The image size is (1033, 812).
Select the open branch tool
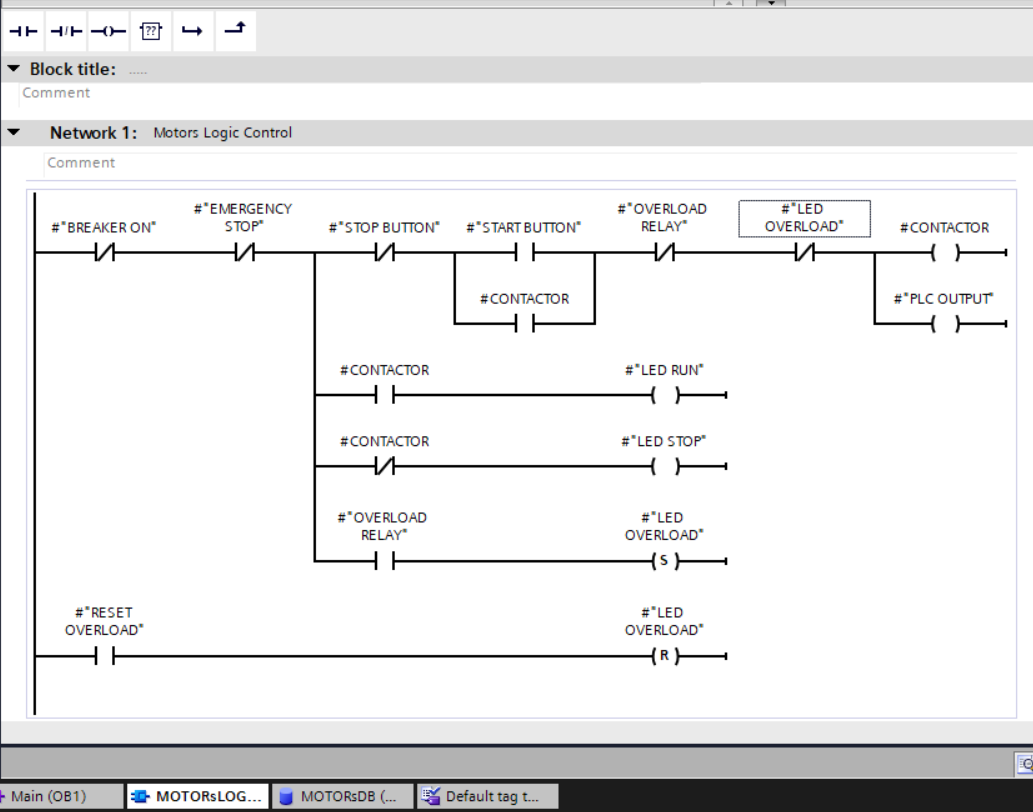191,30
